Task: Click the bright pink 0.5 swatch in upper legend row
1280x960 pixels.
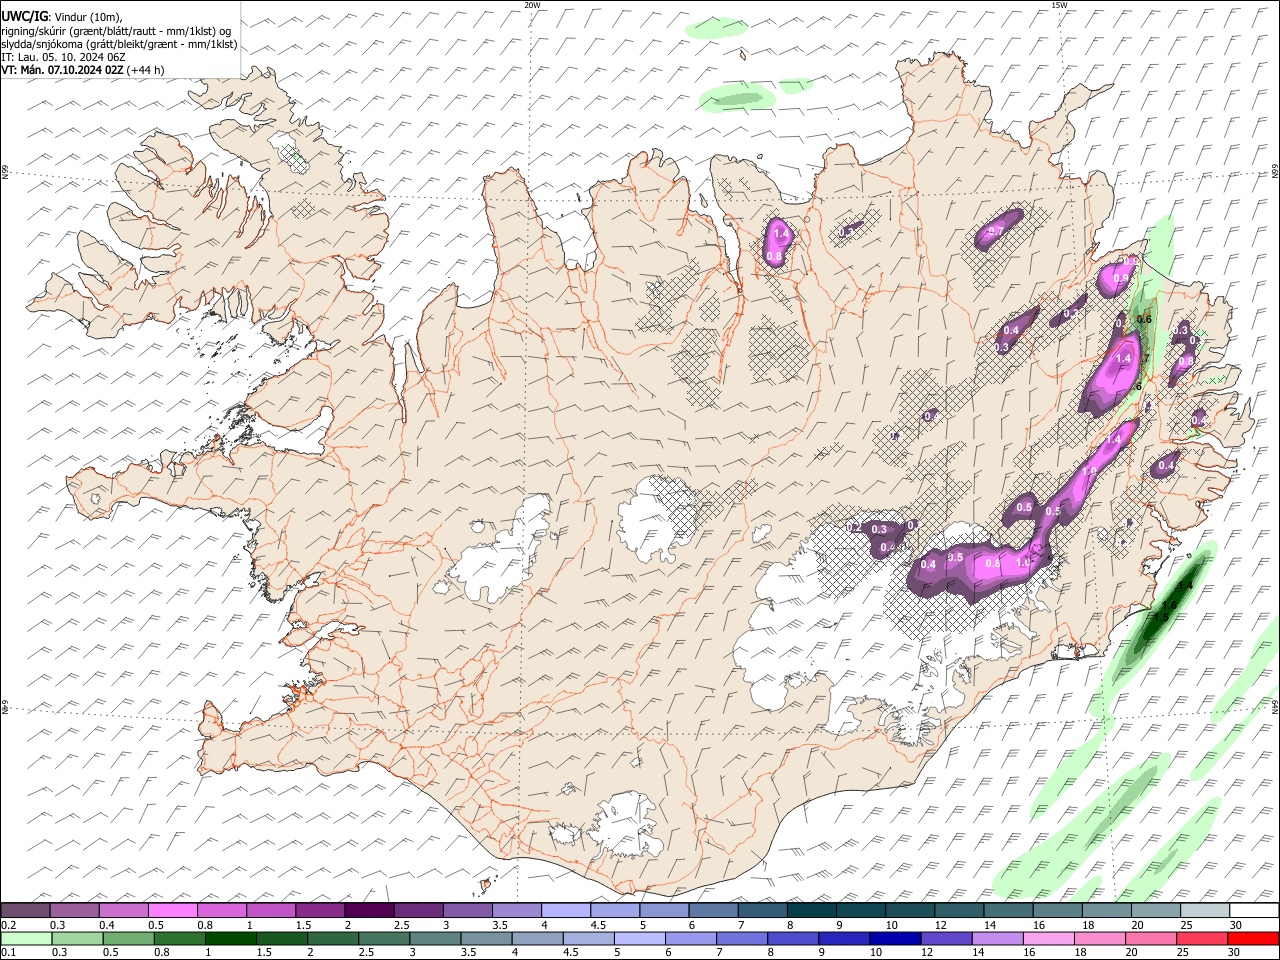Action: click(172, 911)
